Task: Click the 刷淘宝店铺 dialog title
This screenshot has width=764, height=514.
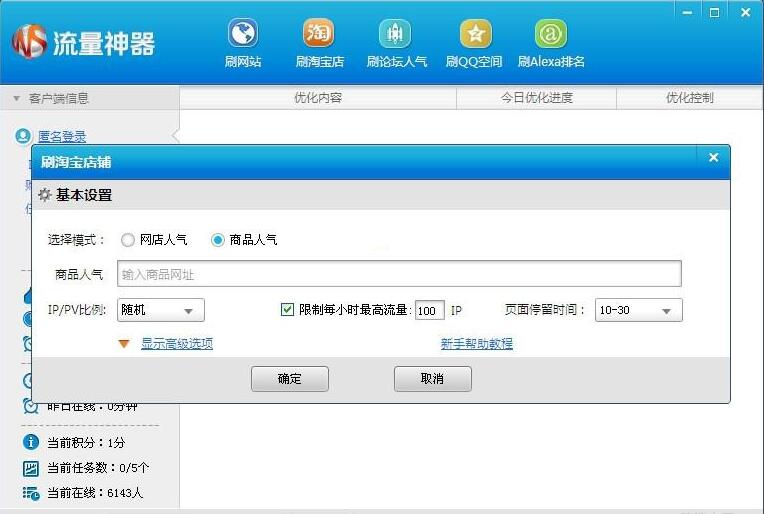Action: click(x=76, y=162)
